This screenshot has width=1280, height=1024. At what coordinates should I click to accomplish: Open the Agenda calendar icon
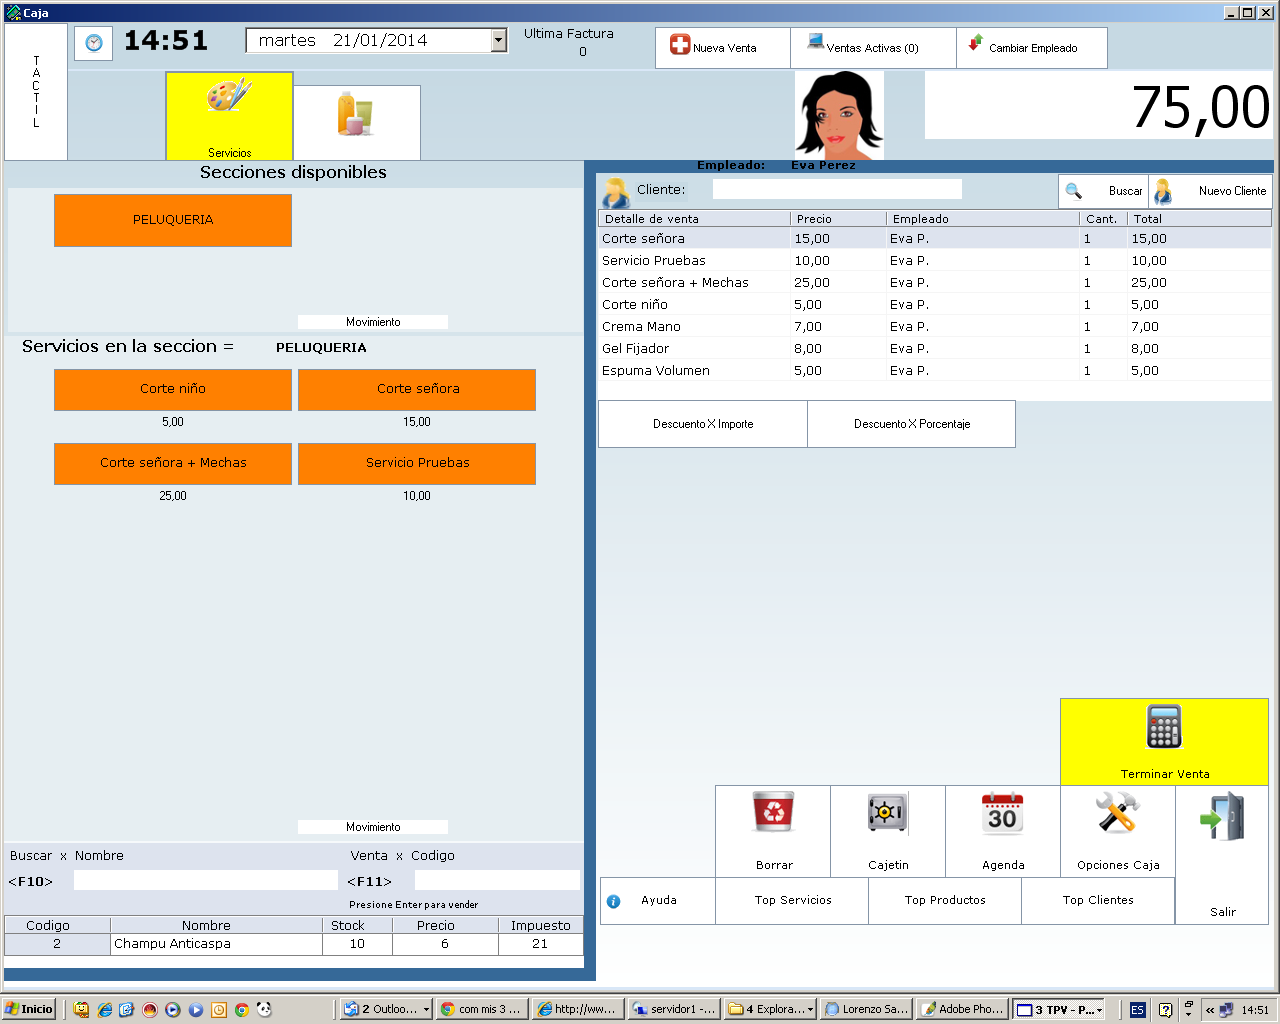(x=1002, y=813)
